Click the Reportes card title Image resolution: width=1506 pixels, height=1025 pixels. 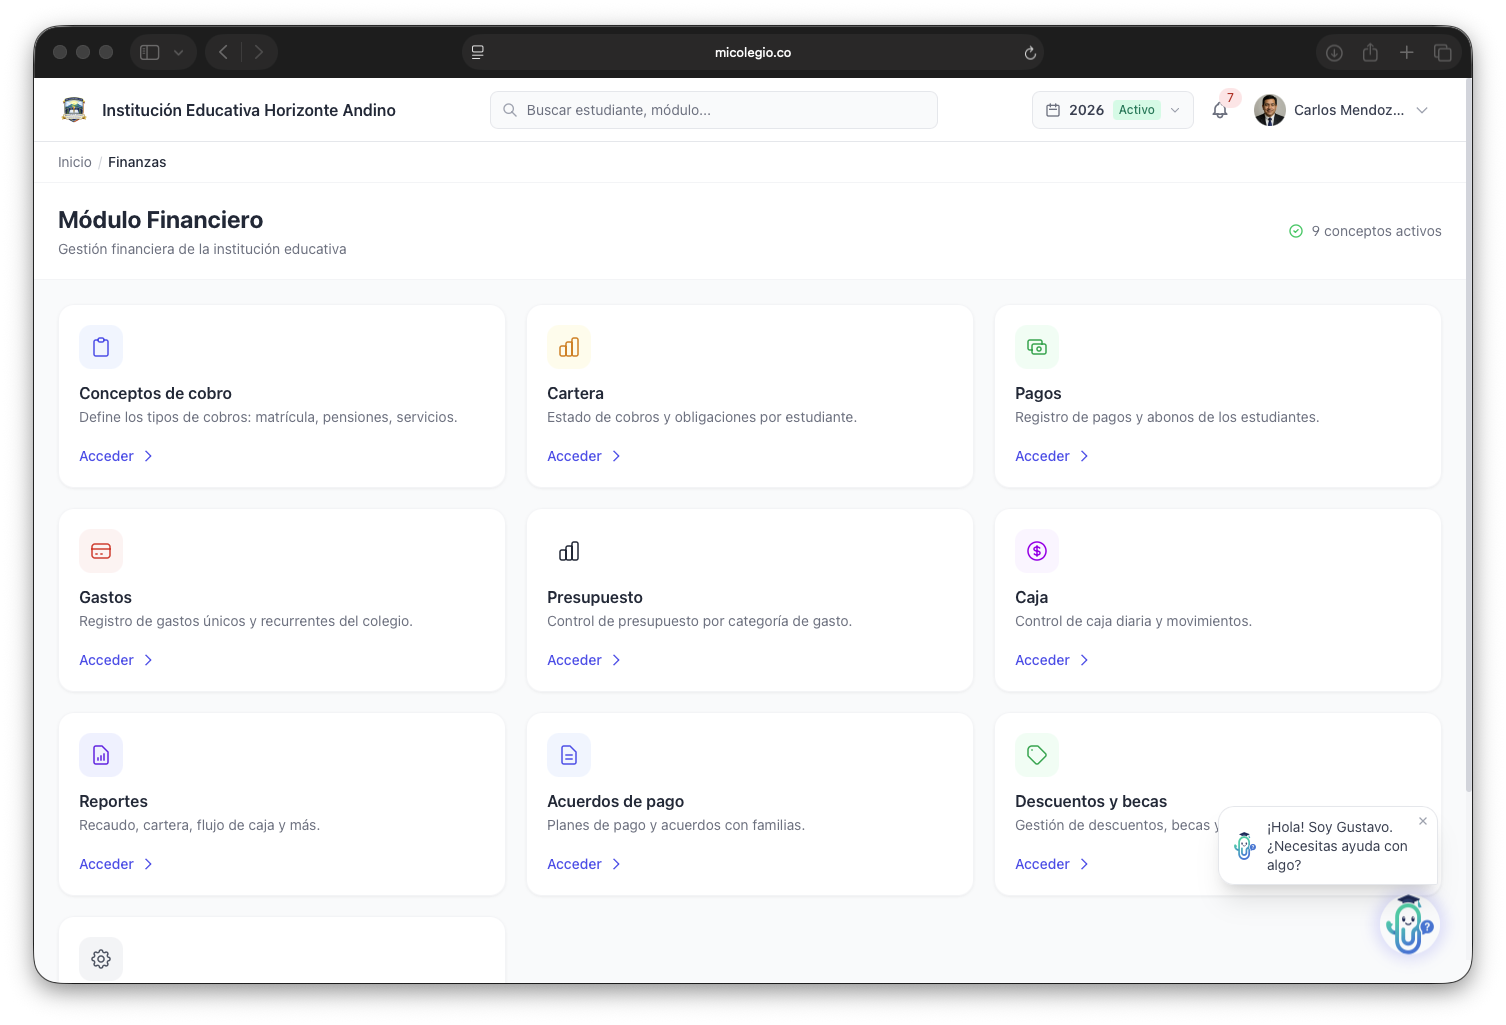pos(114,802)
